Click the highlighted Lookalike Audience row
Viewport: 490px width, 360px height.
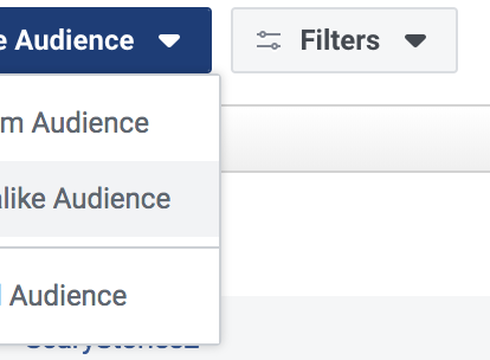point(110,199)
